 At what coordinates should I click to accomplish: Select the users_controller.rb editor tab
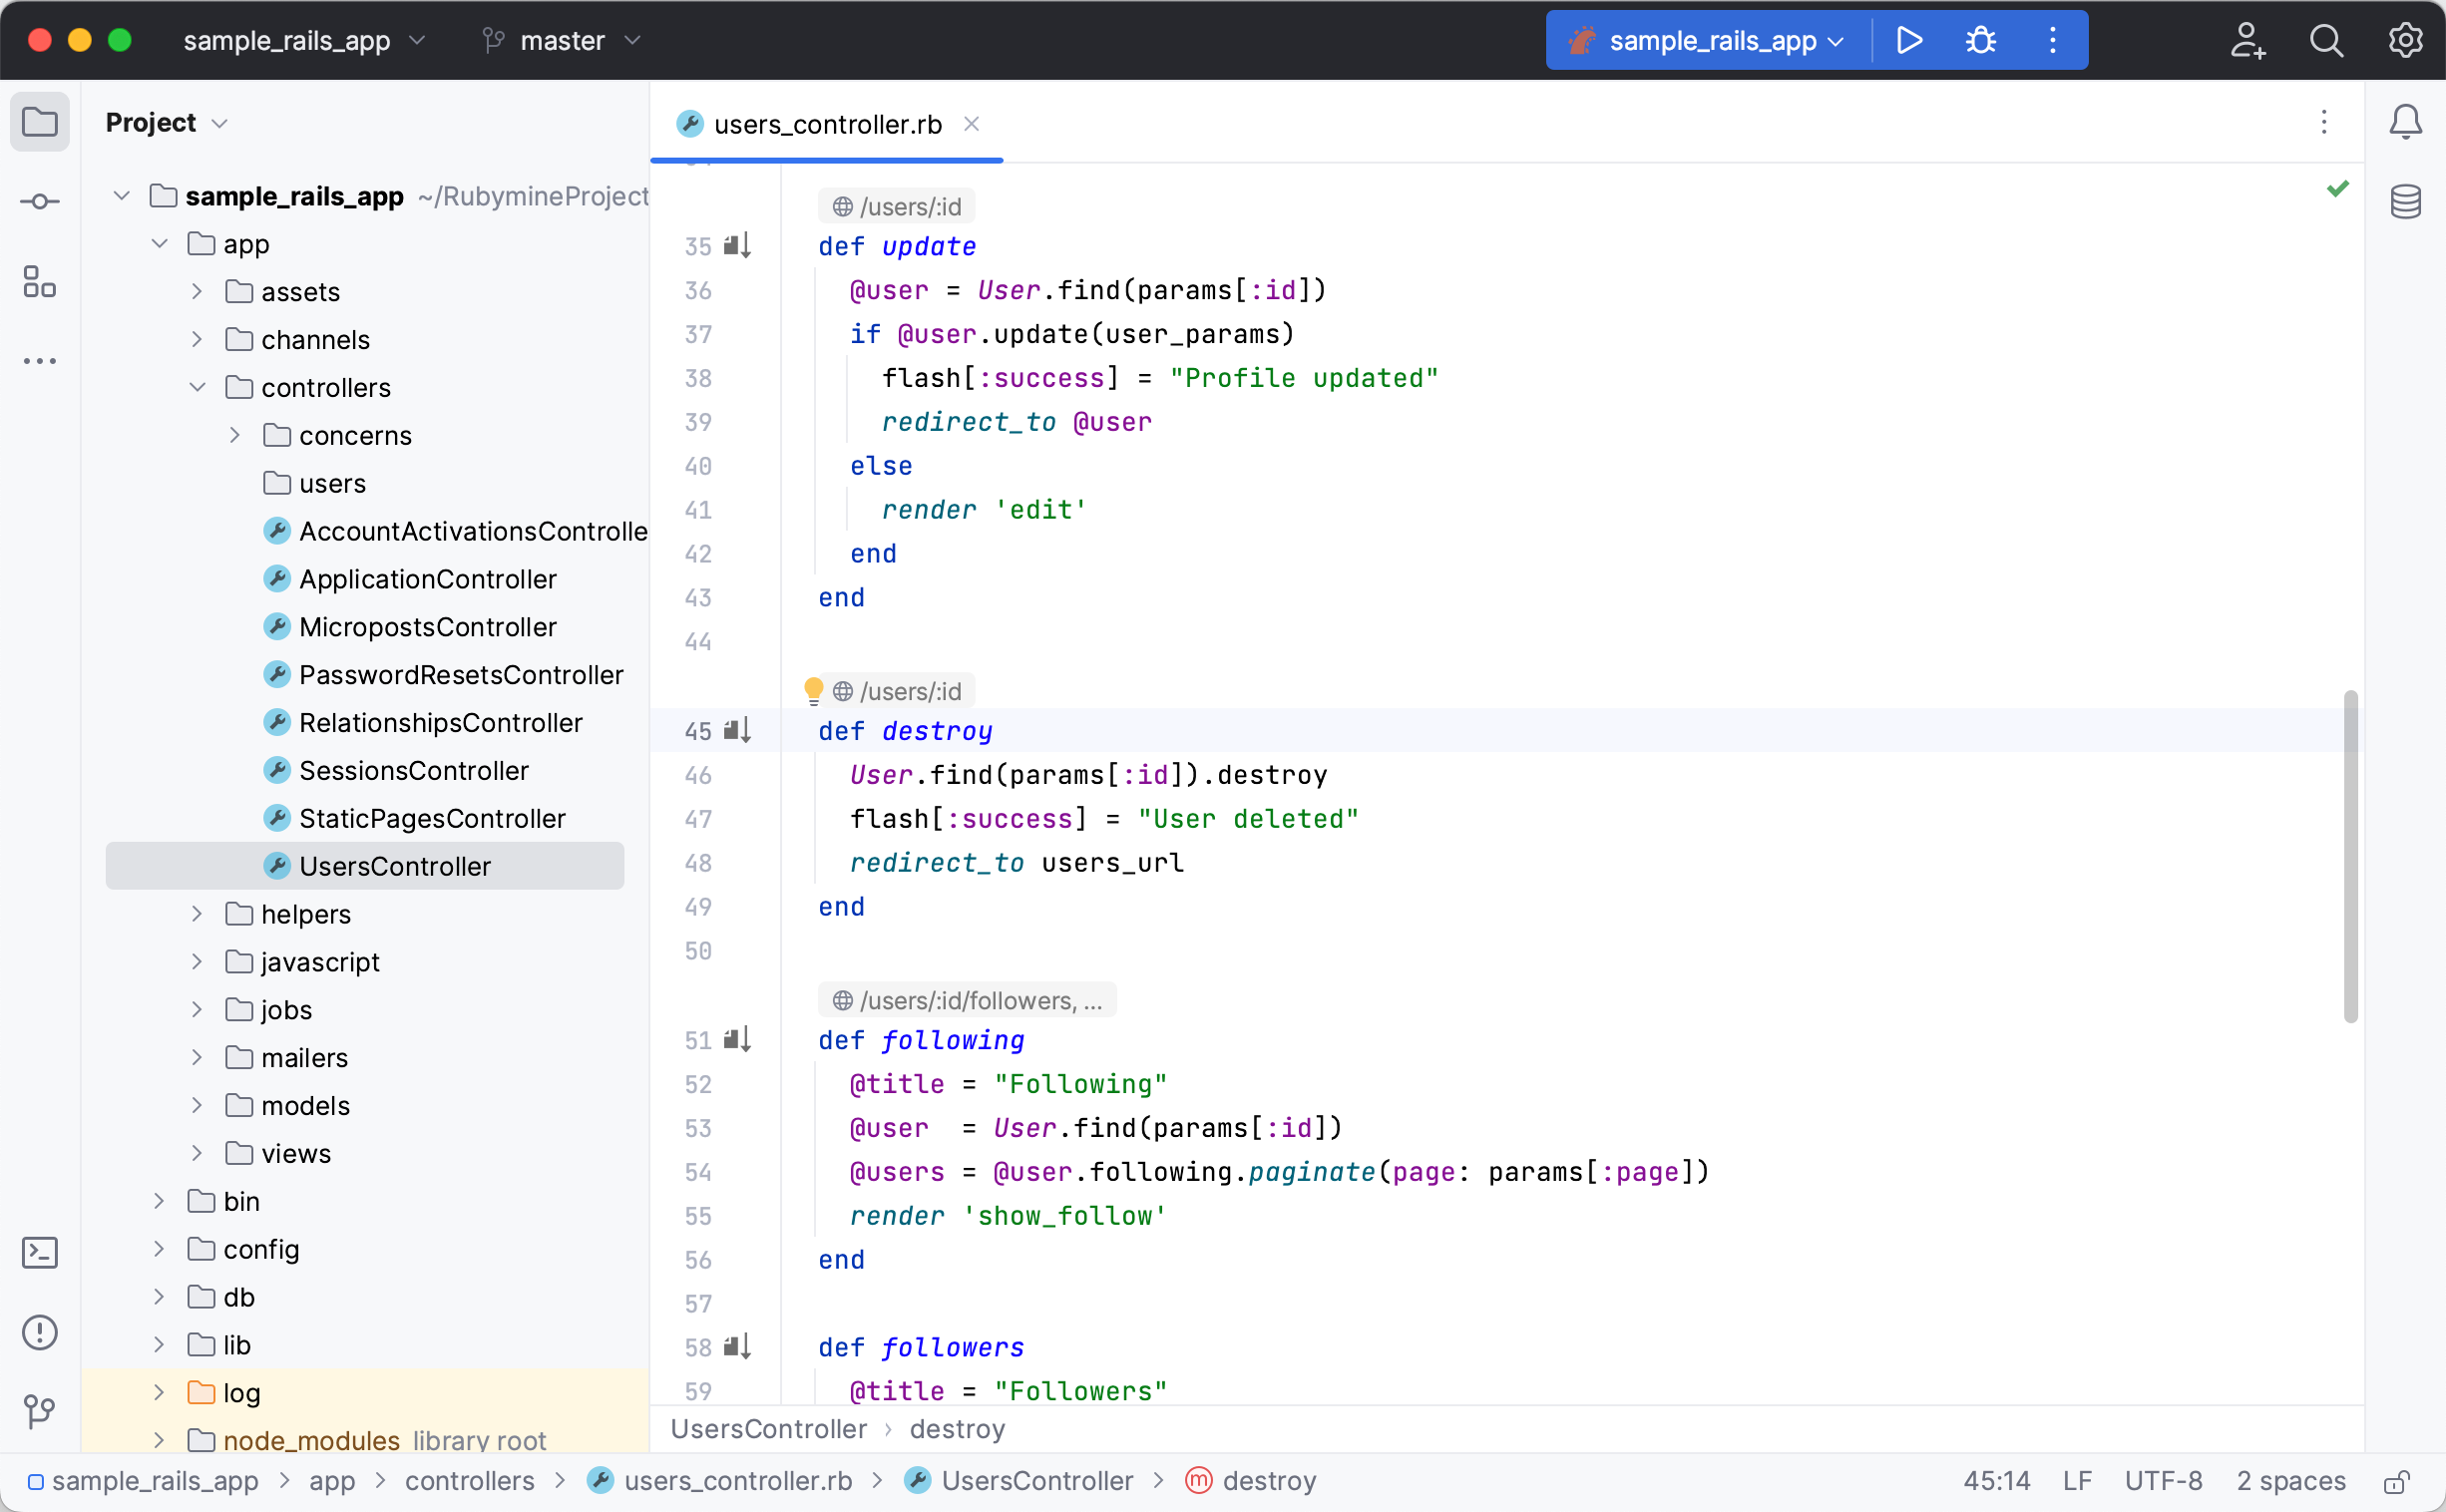[x=827, y=124]
